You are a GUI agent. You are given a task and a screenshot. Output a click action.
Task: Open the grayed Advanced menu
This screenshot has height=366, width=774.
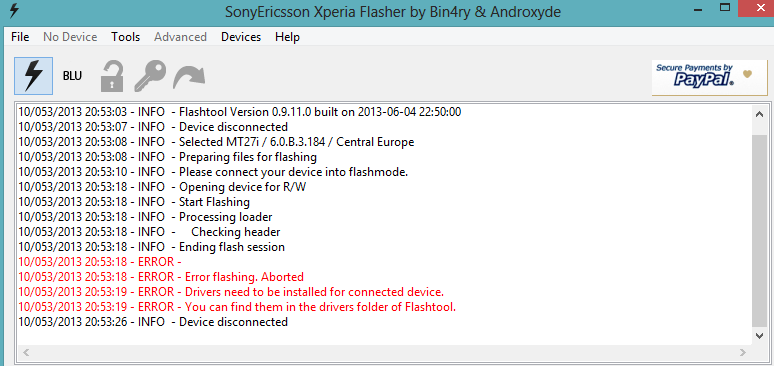(180, 37)
